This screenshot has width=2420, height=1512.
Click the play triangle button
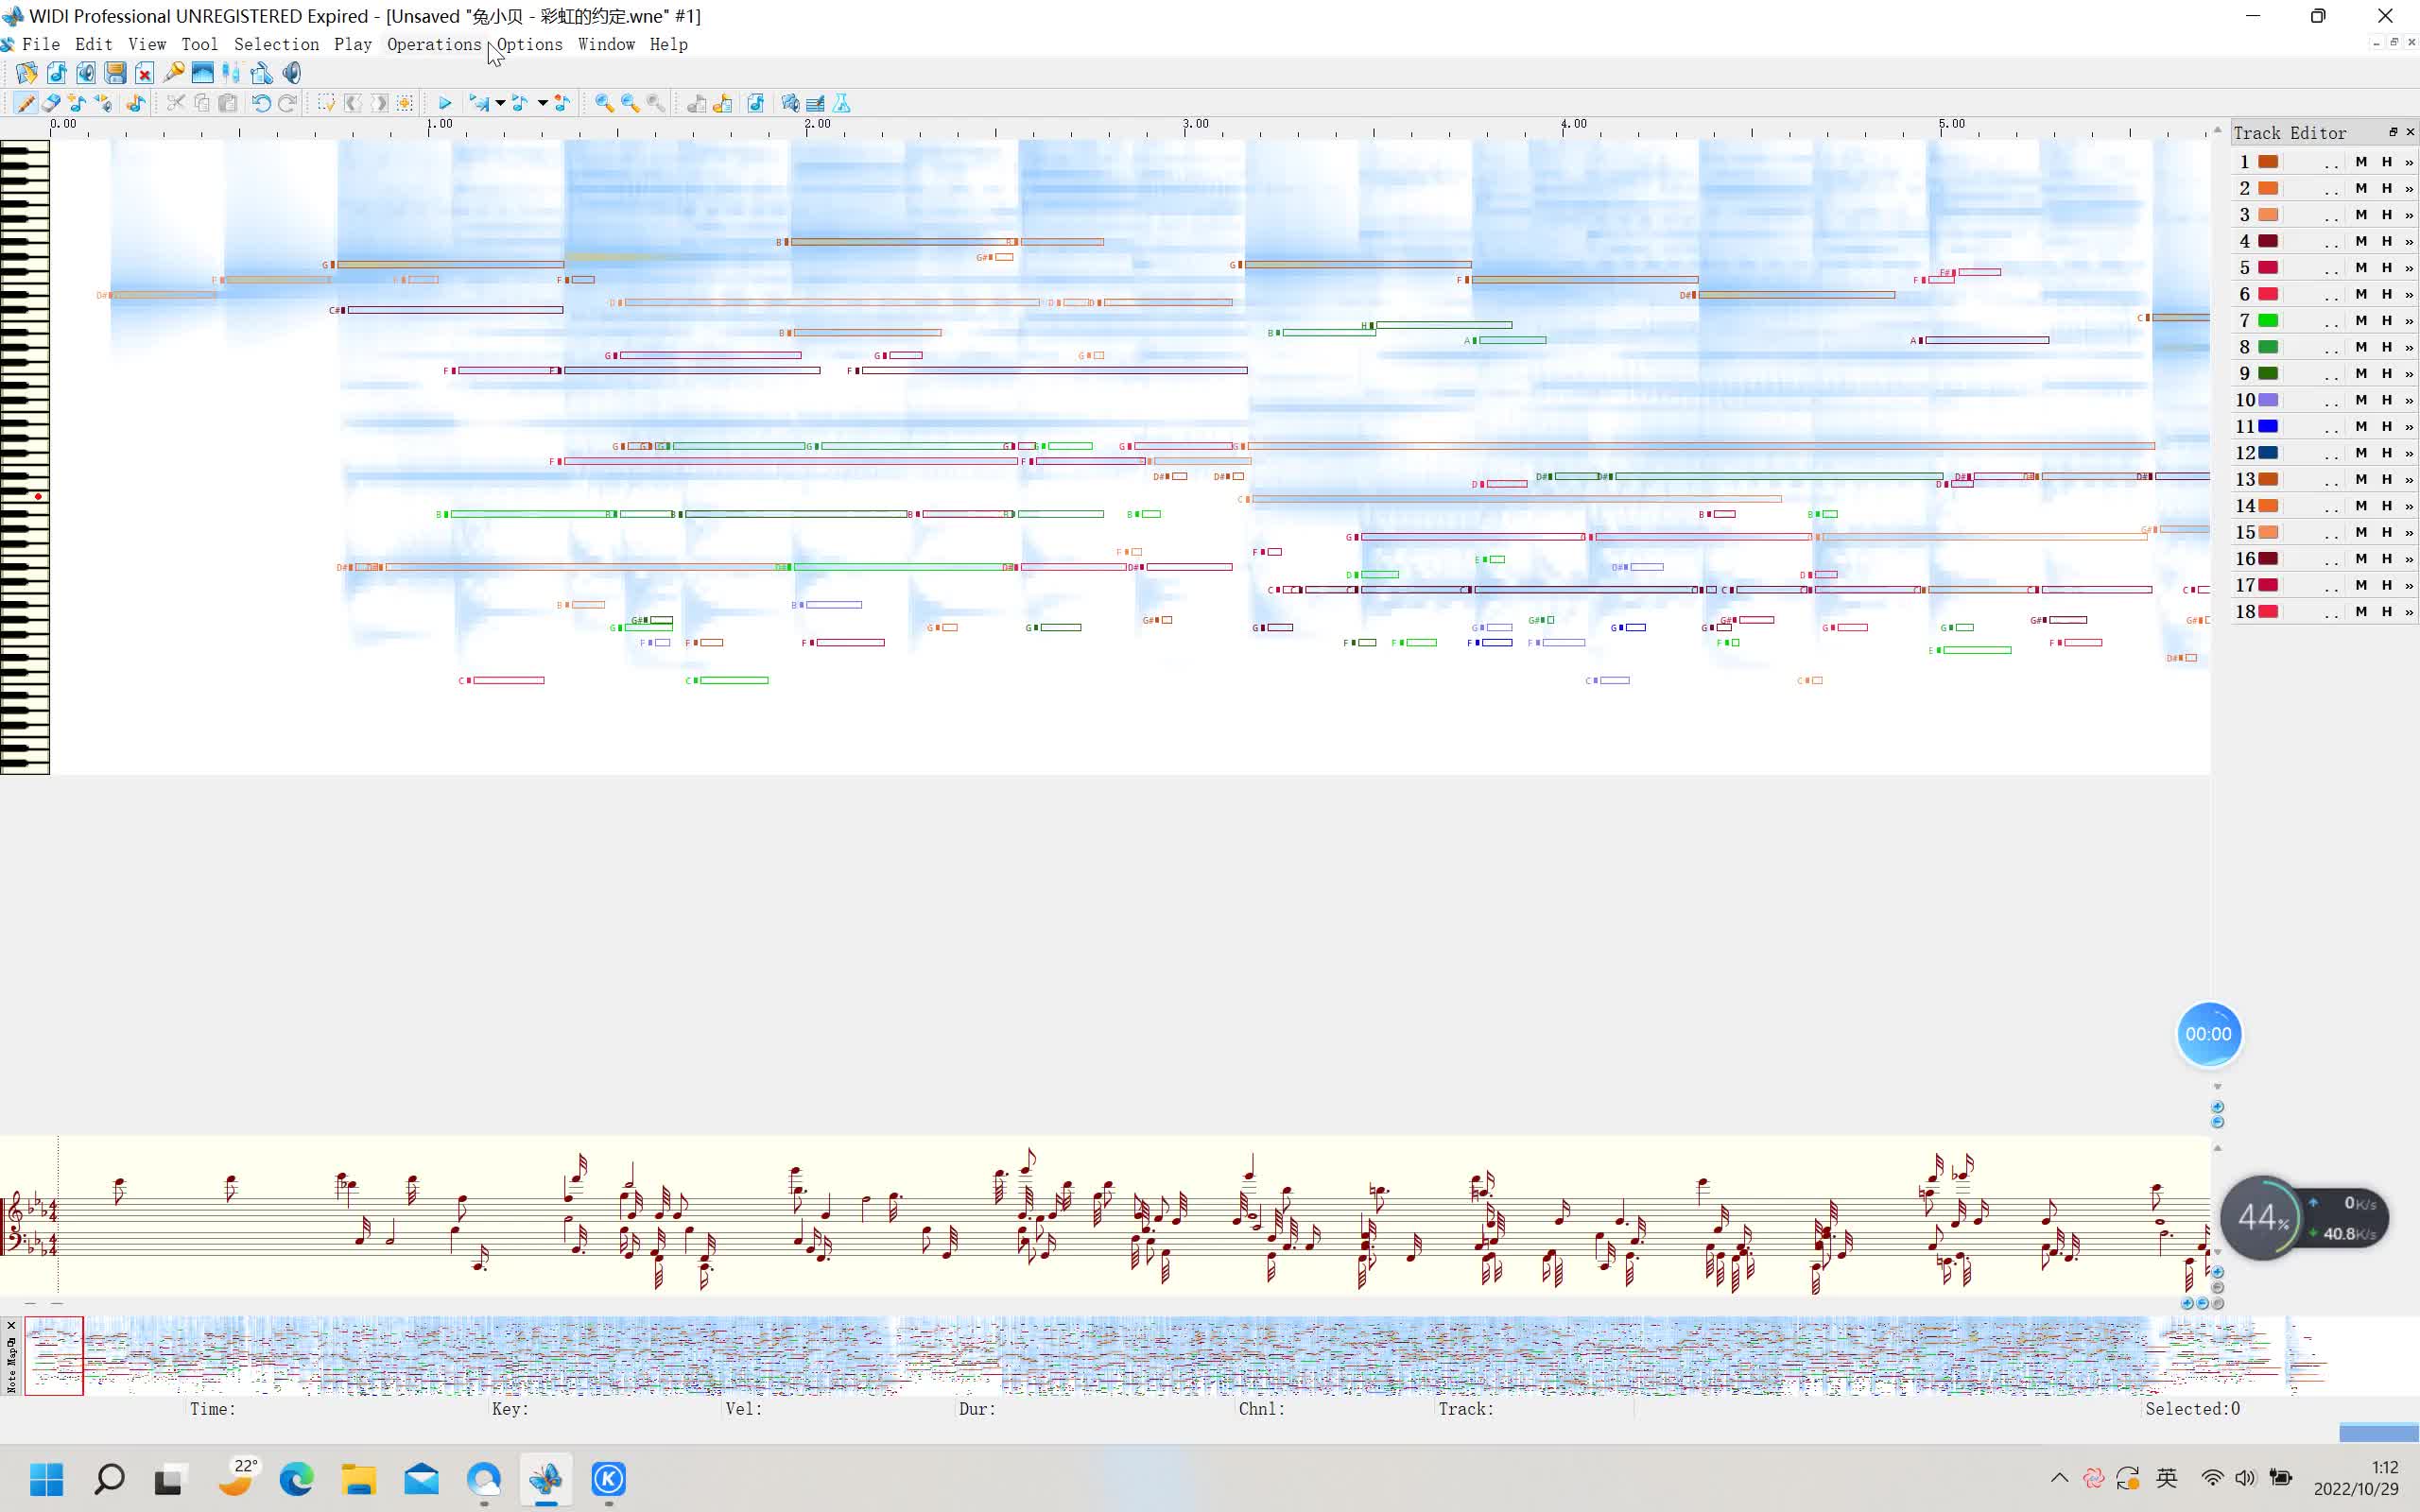pos(445,103)
